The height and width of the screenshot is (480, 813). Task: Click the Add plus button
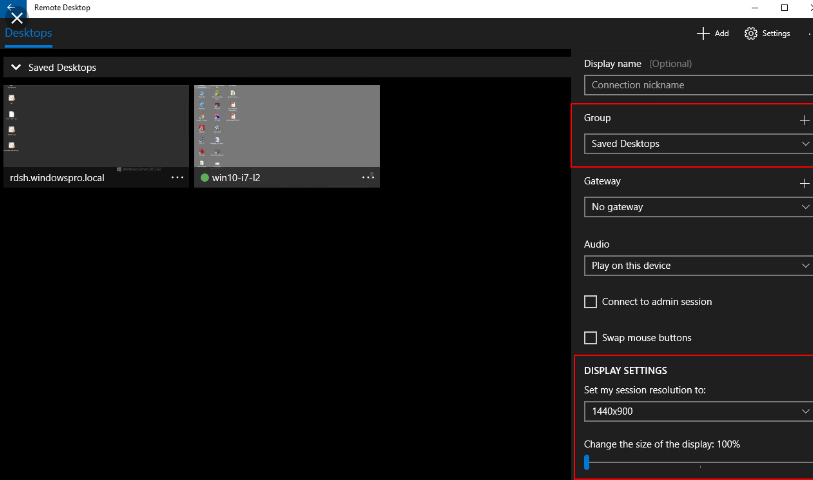[713, 33]
